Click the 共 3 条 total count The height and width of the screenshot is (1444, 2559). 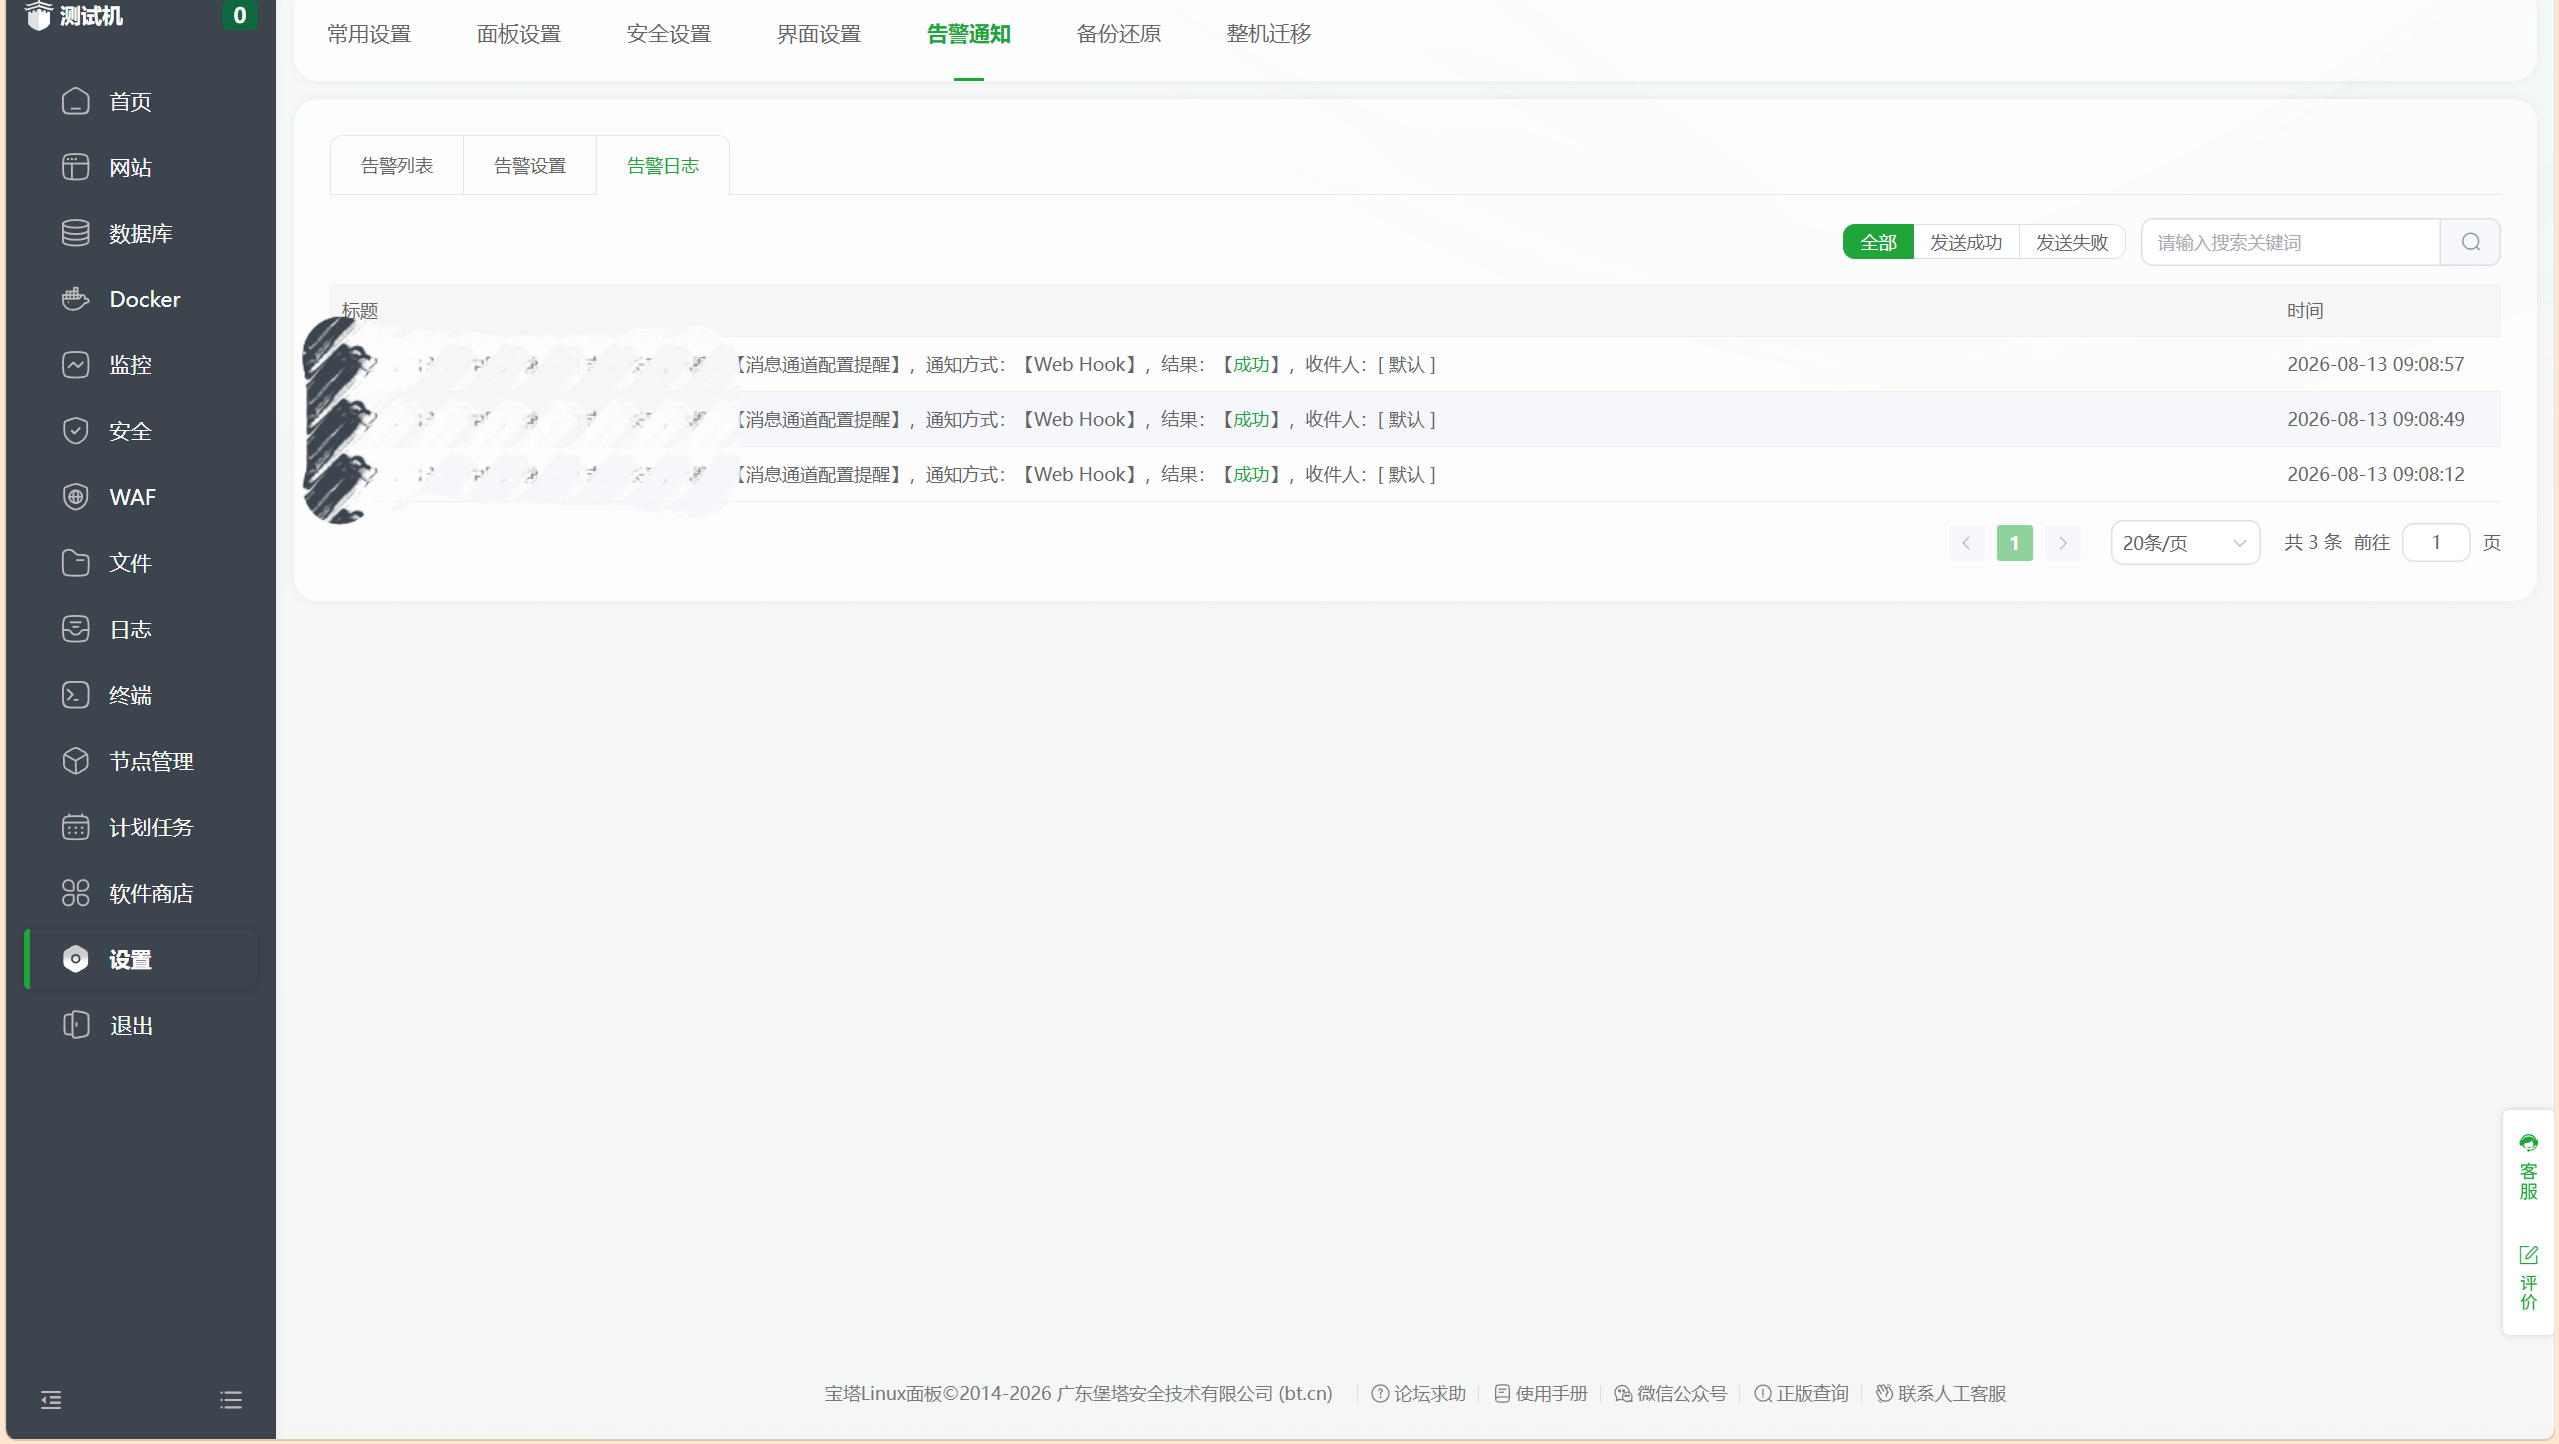pos(2313,542)
